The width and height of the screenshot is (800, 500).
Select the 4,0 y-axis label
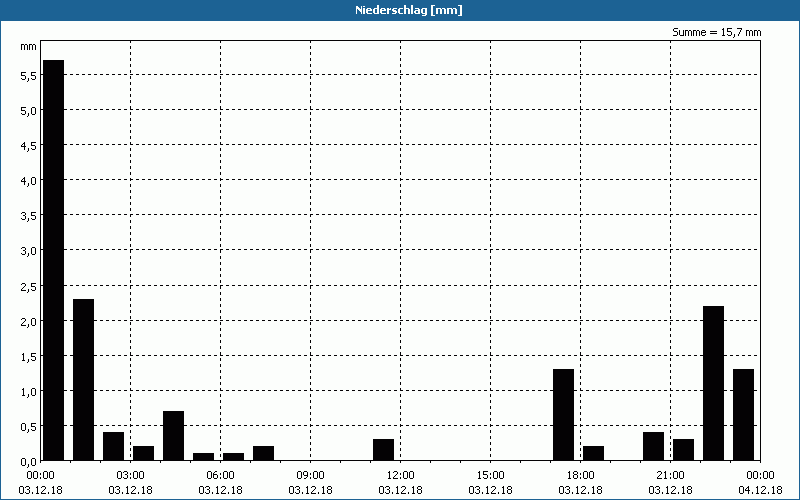(x=28, y=181)
